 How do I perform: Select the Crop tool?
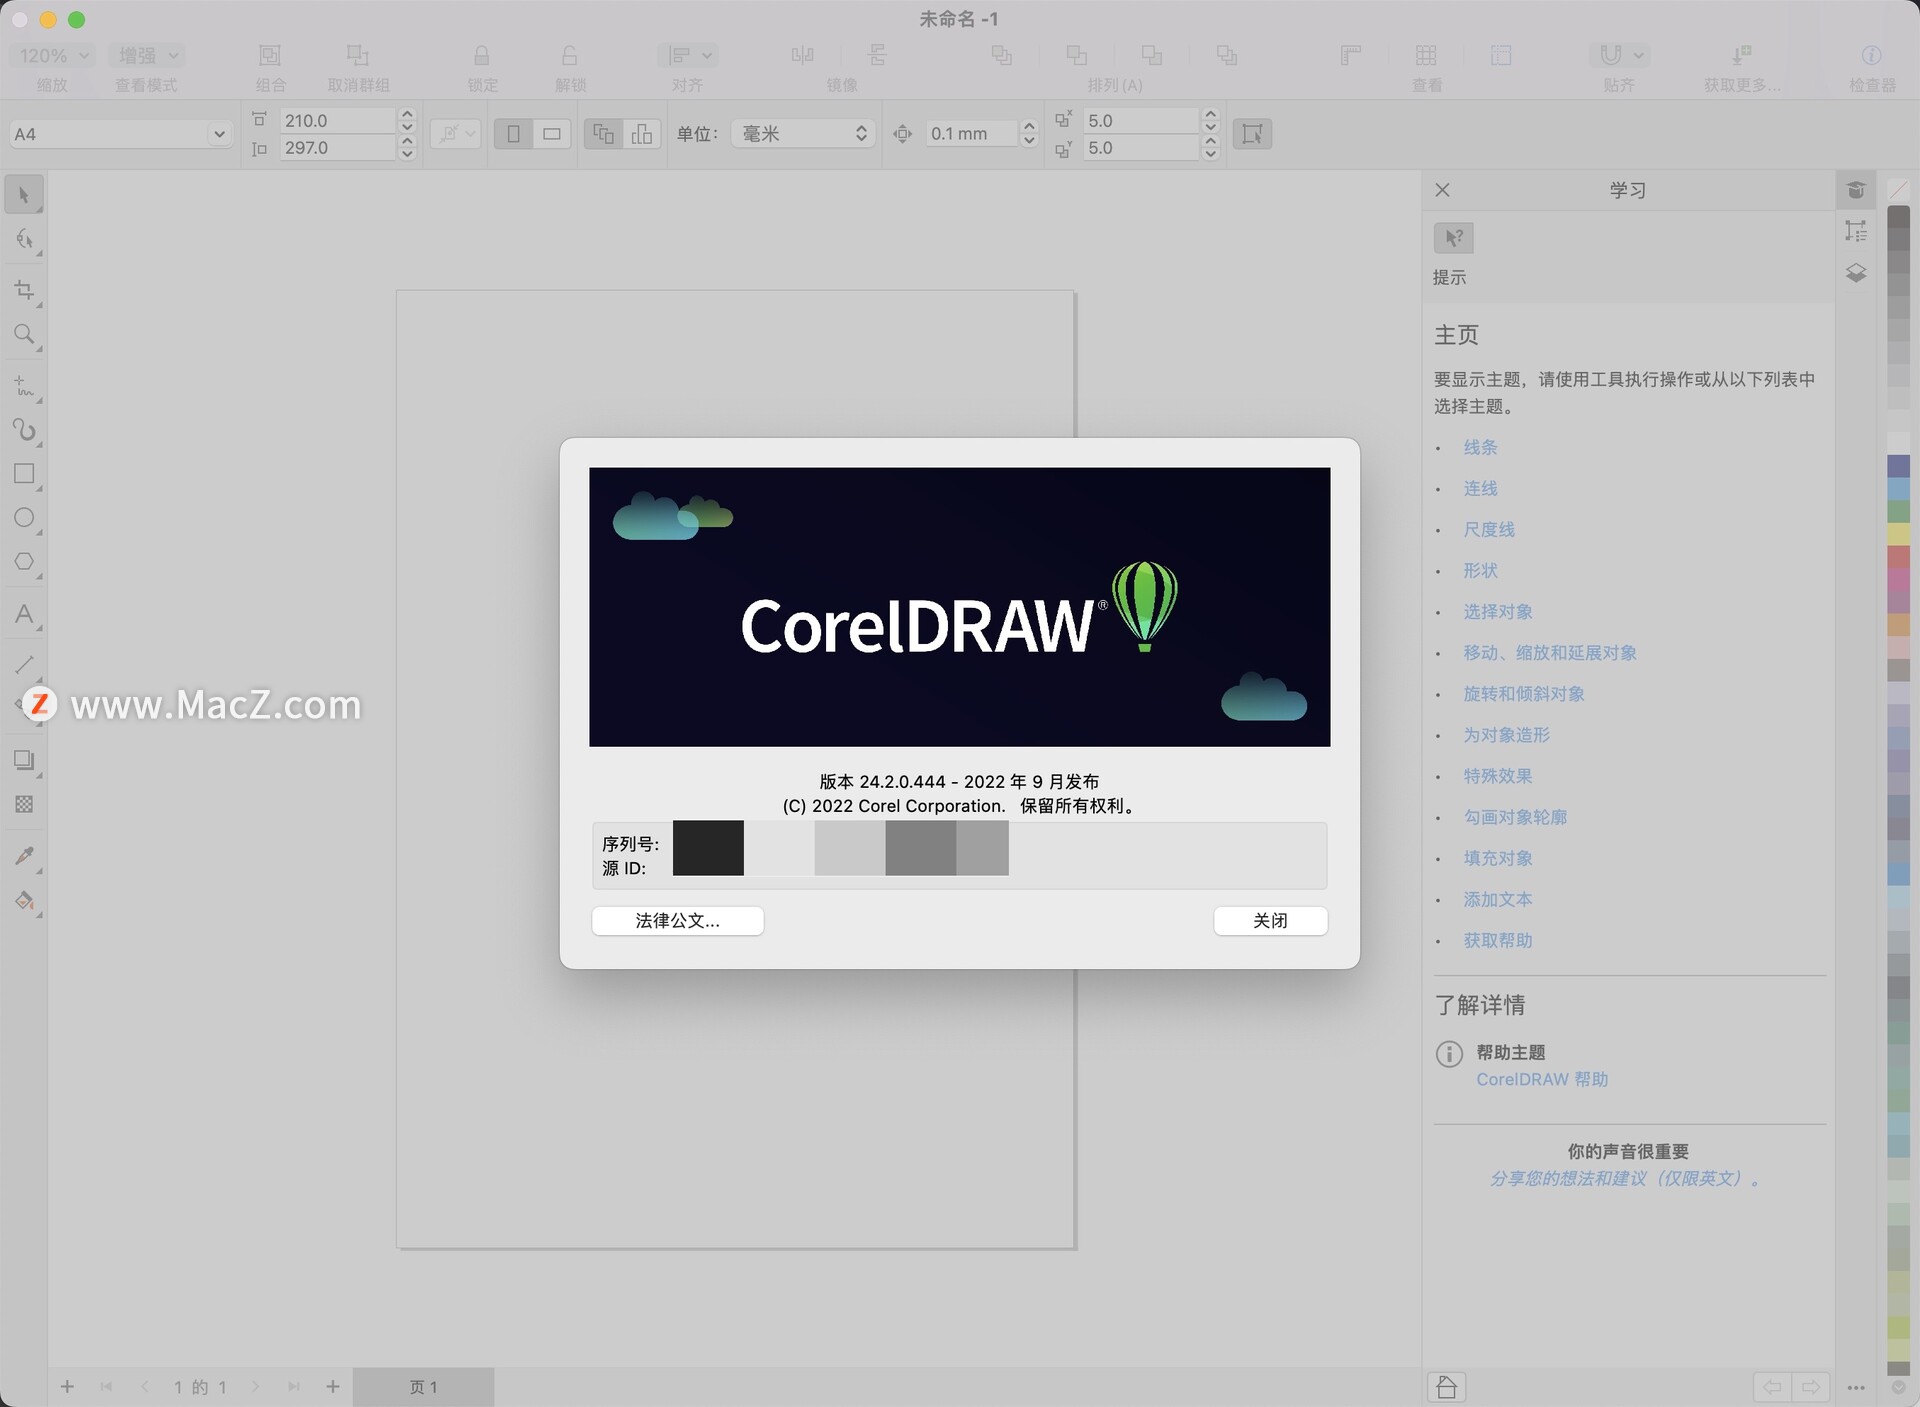[24, 290]
